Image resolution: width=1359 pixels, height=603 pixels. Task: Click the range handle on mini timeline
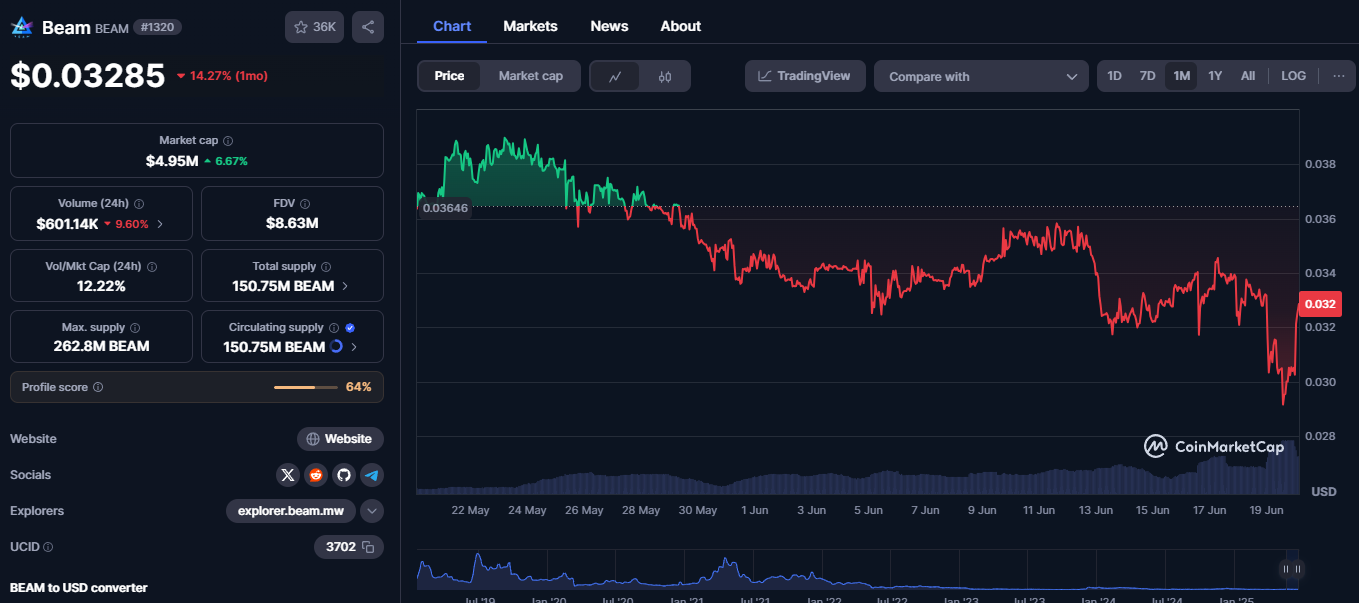(1291, 569)
